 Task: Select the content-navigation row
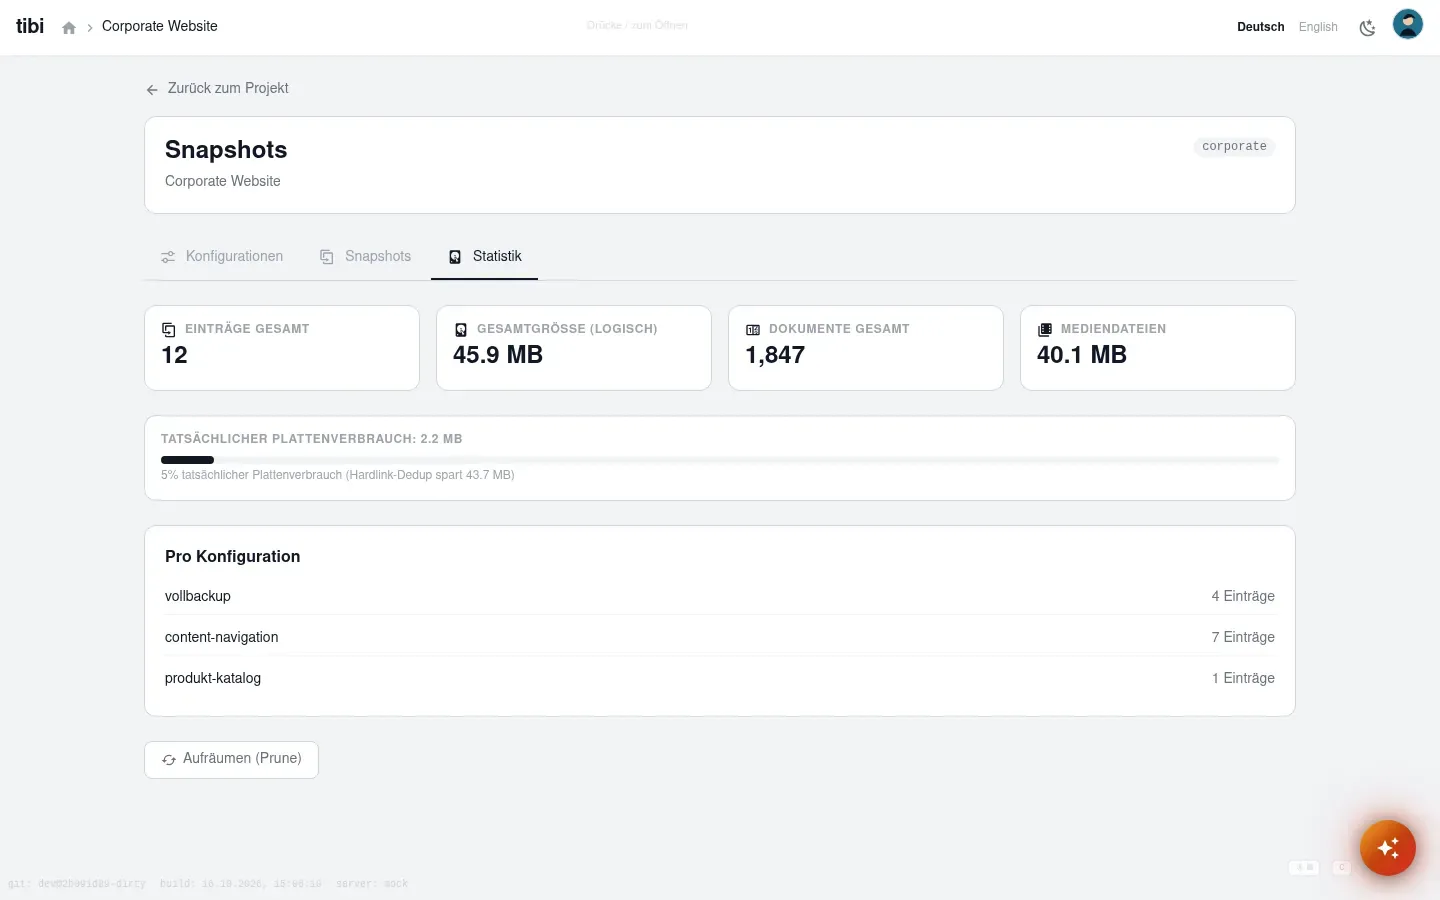(x=720, y=637)
